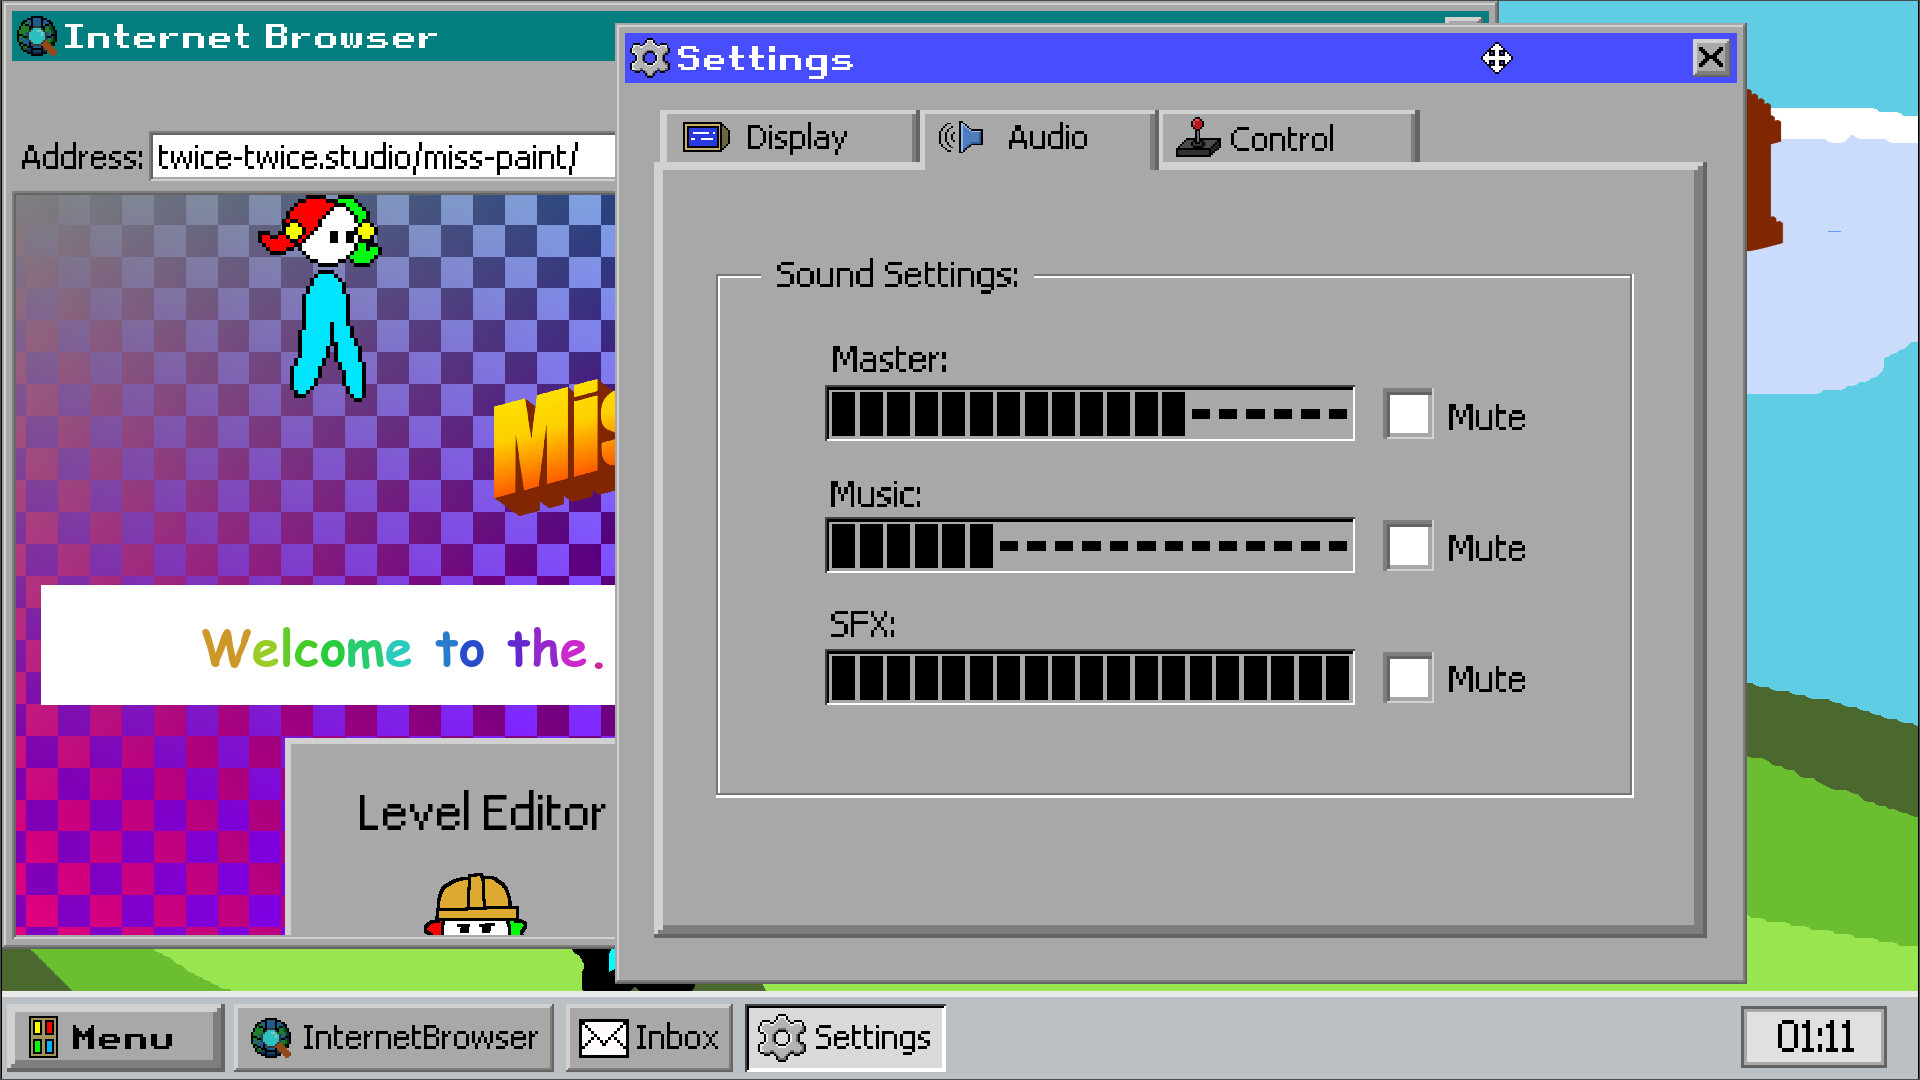Mute the SFX channel
Image resolution: width=1920 pixels, height=1080 pixels.
coord(1408,678)
